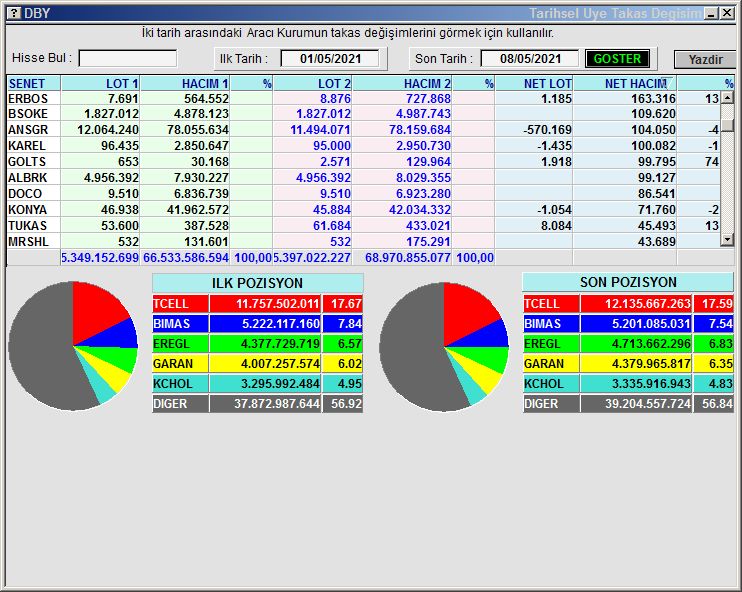Sort by the NET HACIM column header

[625, 84]
